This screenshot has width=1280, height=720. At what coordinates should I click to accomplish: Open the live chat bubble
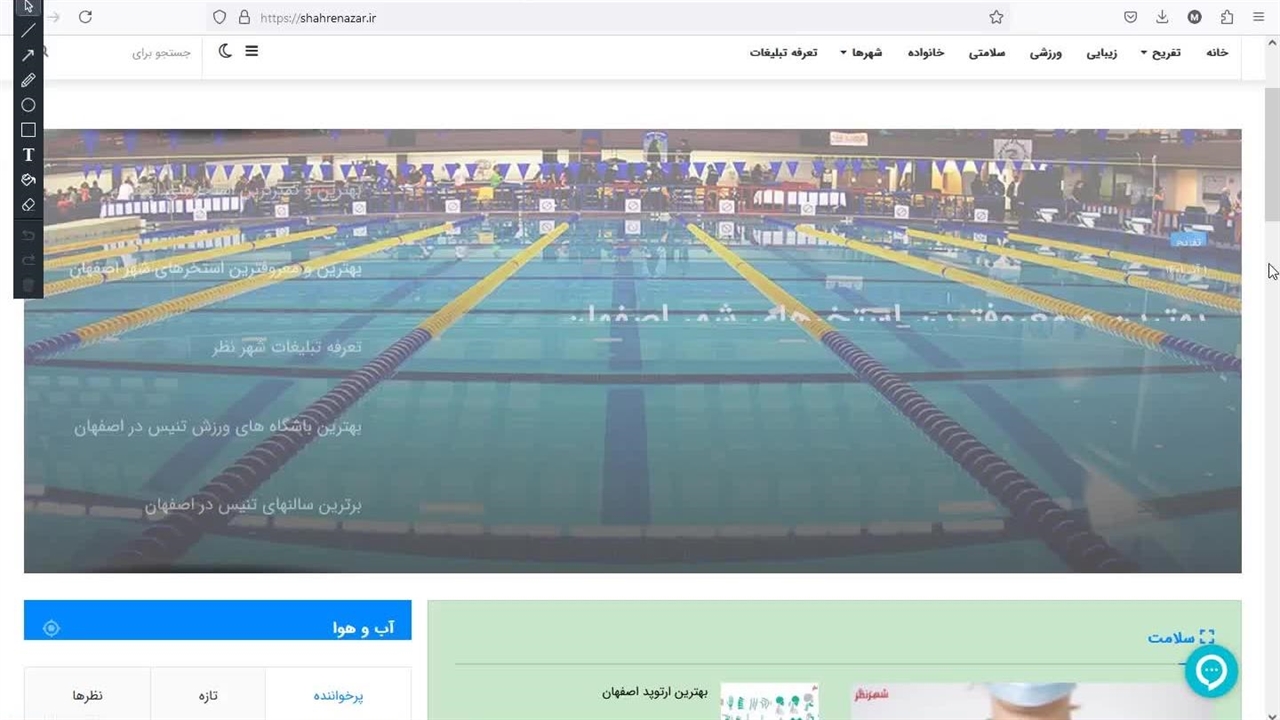(x=1211, y=671)
